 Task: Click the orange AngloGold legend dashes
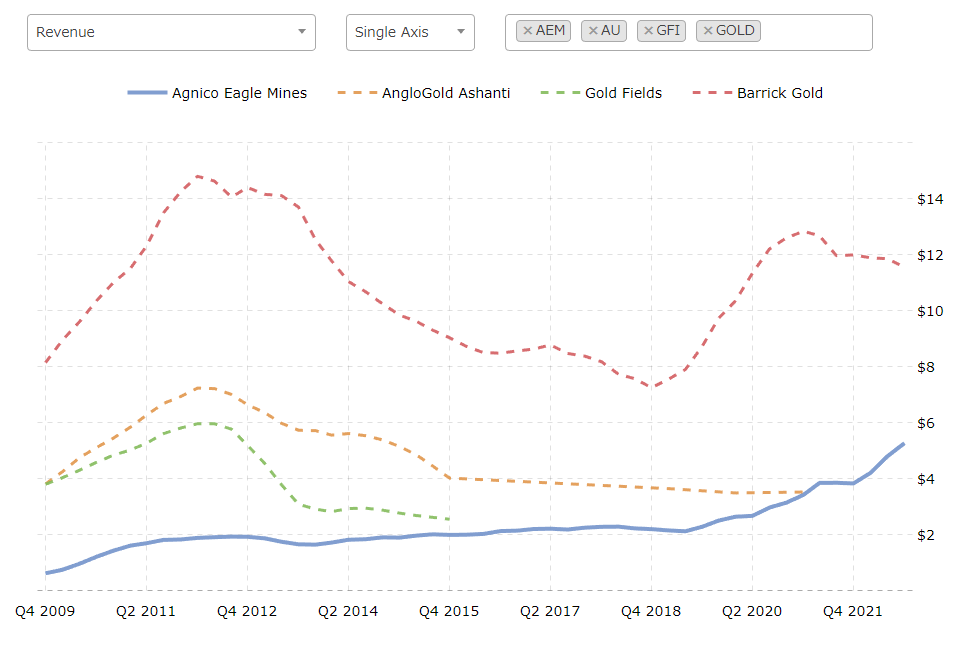click(x=358, y=93)
